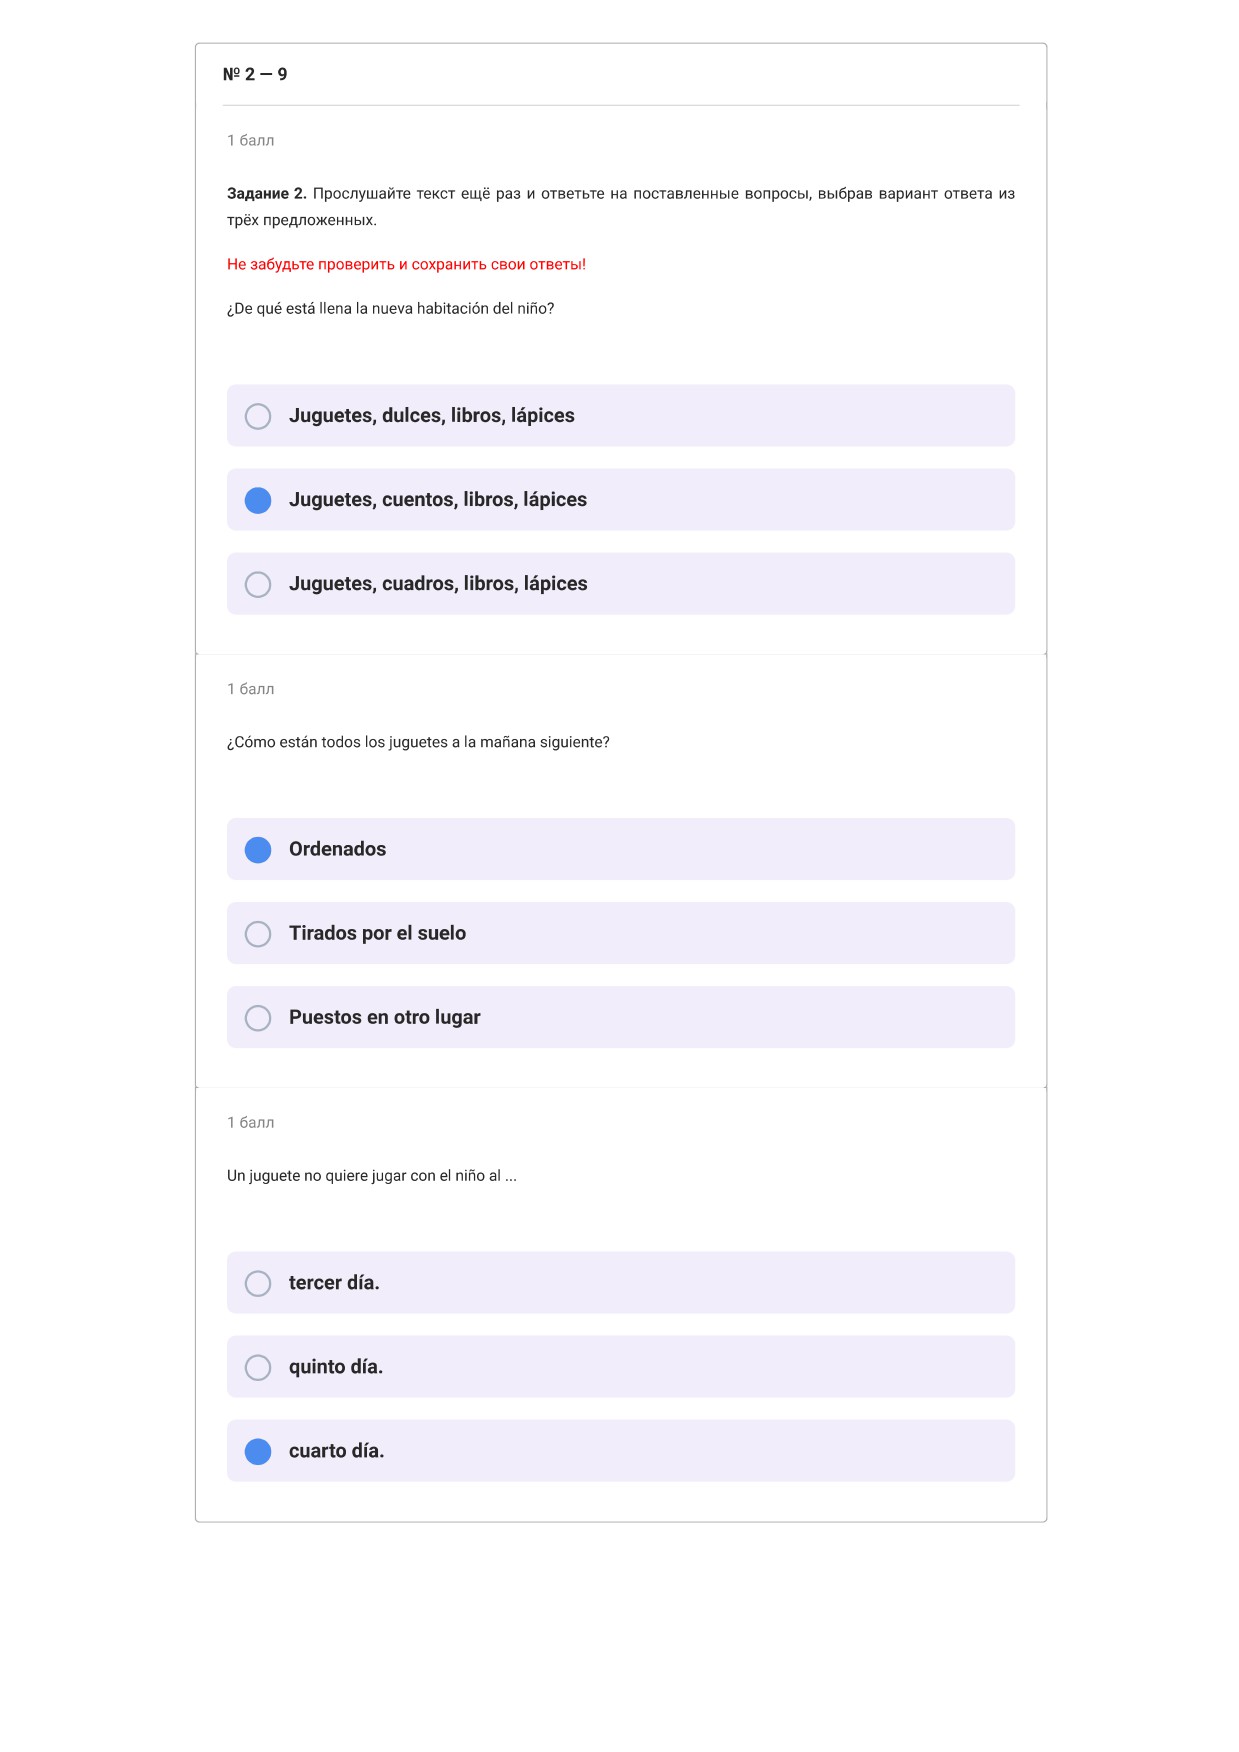Click the red reminder text about saving answers

pyautogui.click(x=406, y=264)
